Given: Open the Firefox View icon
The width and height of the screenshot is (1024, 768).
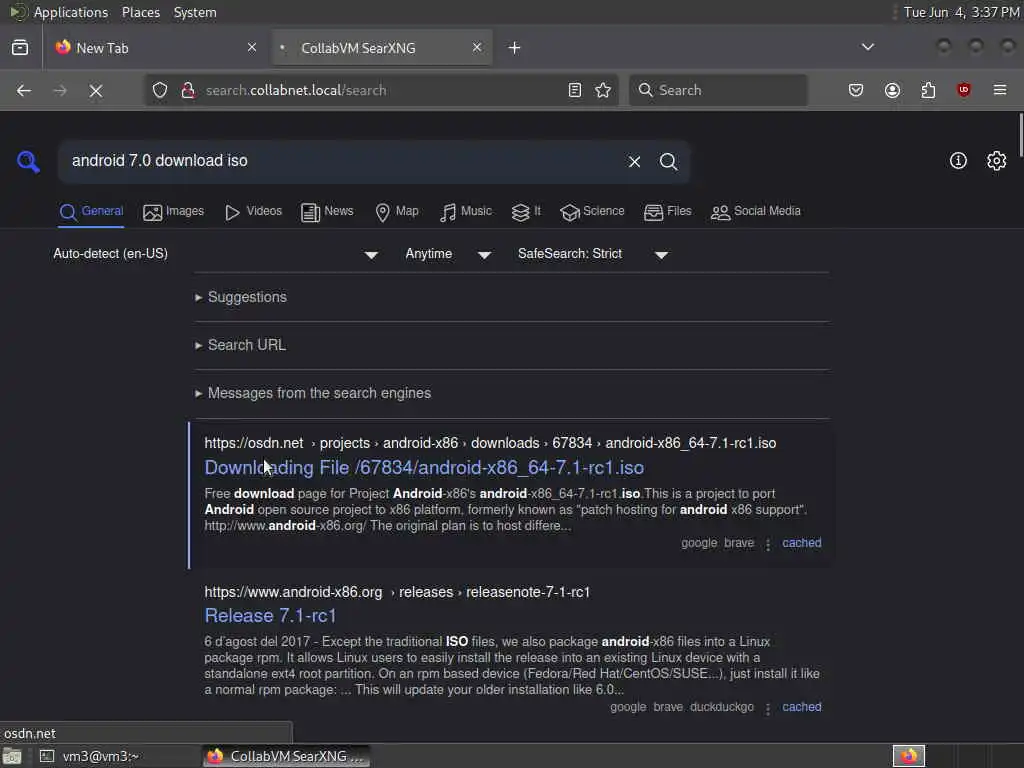Looking at the screenshot, I should coord(20,48).
